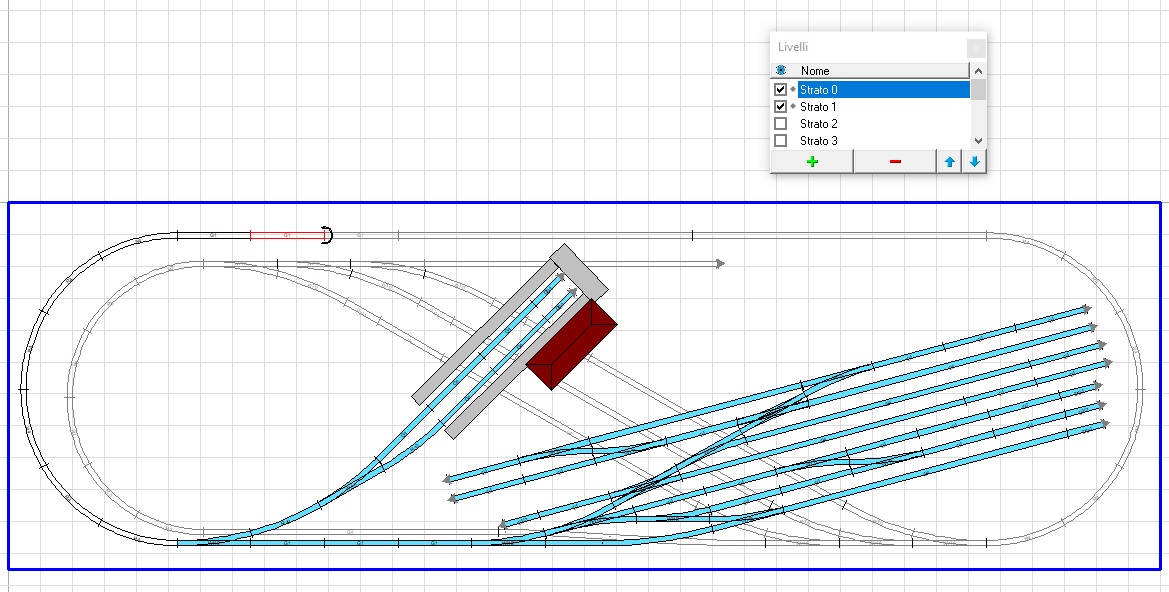The width and height of the screenshot is (1169, 592).
Task: Select the red highlighted track segment
Action: coord(286,236)
